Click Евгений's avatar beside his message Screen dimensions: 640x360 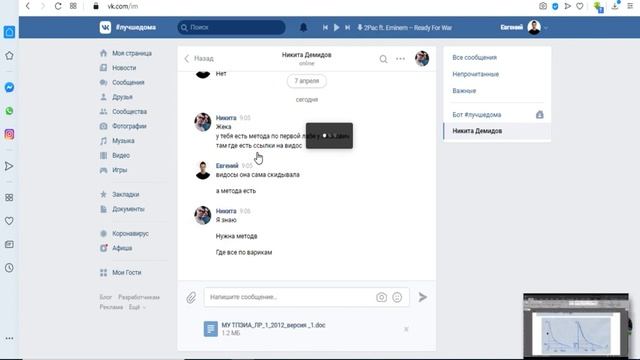202,170
